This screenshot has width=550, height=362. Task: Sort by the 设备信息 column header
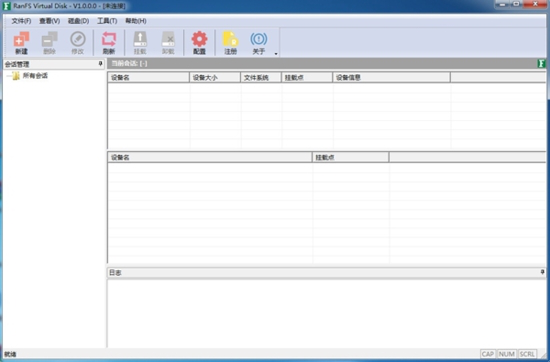point(391,78)
